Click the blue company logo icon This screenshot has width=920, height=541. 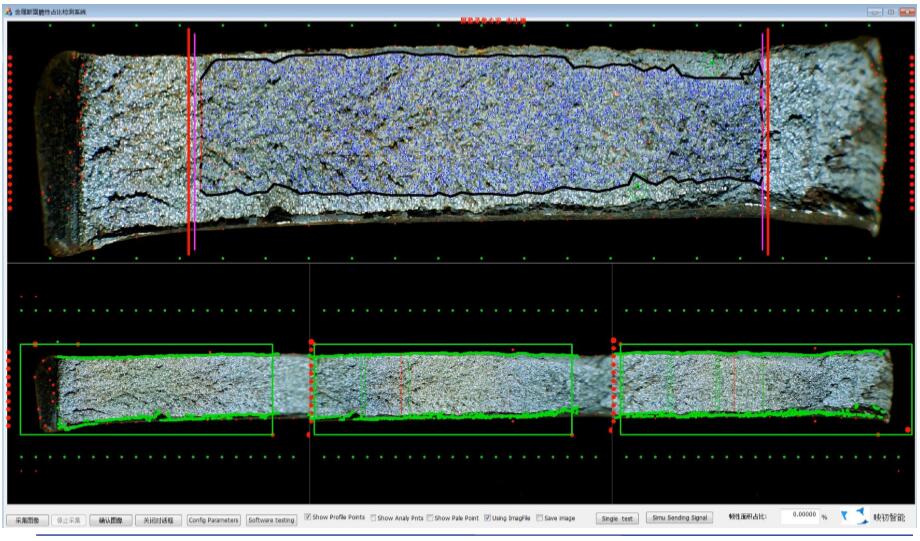pyautogui.click(x=854, y=517)
